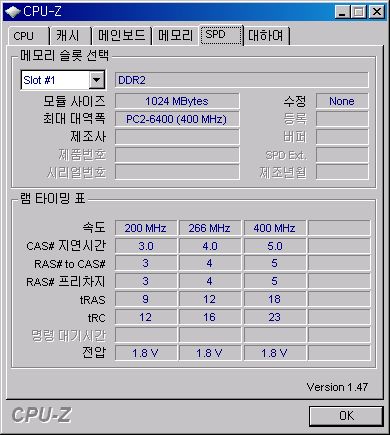Screen dimensions: 390x435
Task: Click the RAS# to CAS# label
Action: pos(70,264)
